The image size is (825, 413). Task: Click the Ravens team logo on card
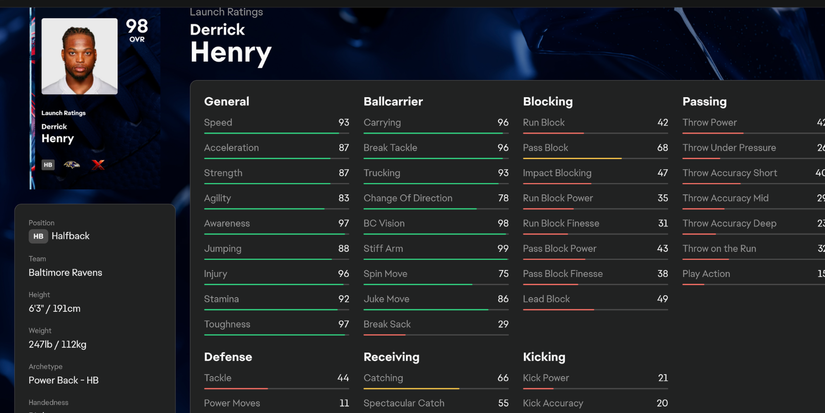click(x=72, y=164)
